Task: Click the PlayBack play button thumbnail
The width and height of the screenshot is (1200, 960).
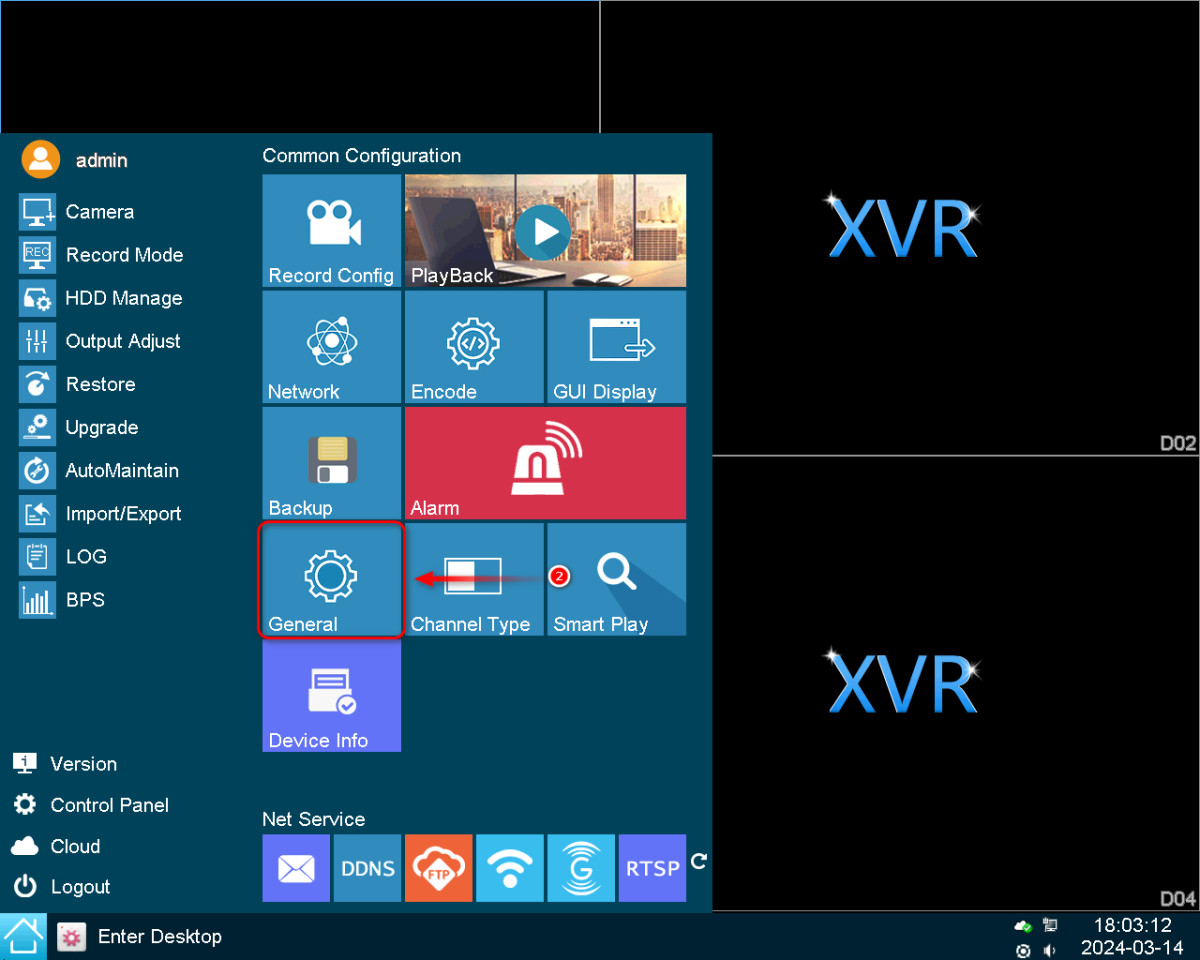Action: tap(545, 231)
